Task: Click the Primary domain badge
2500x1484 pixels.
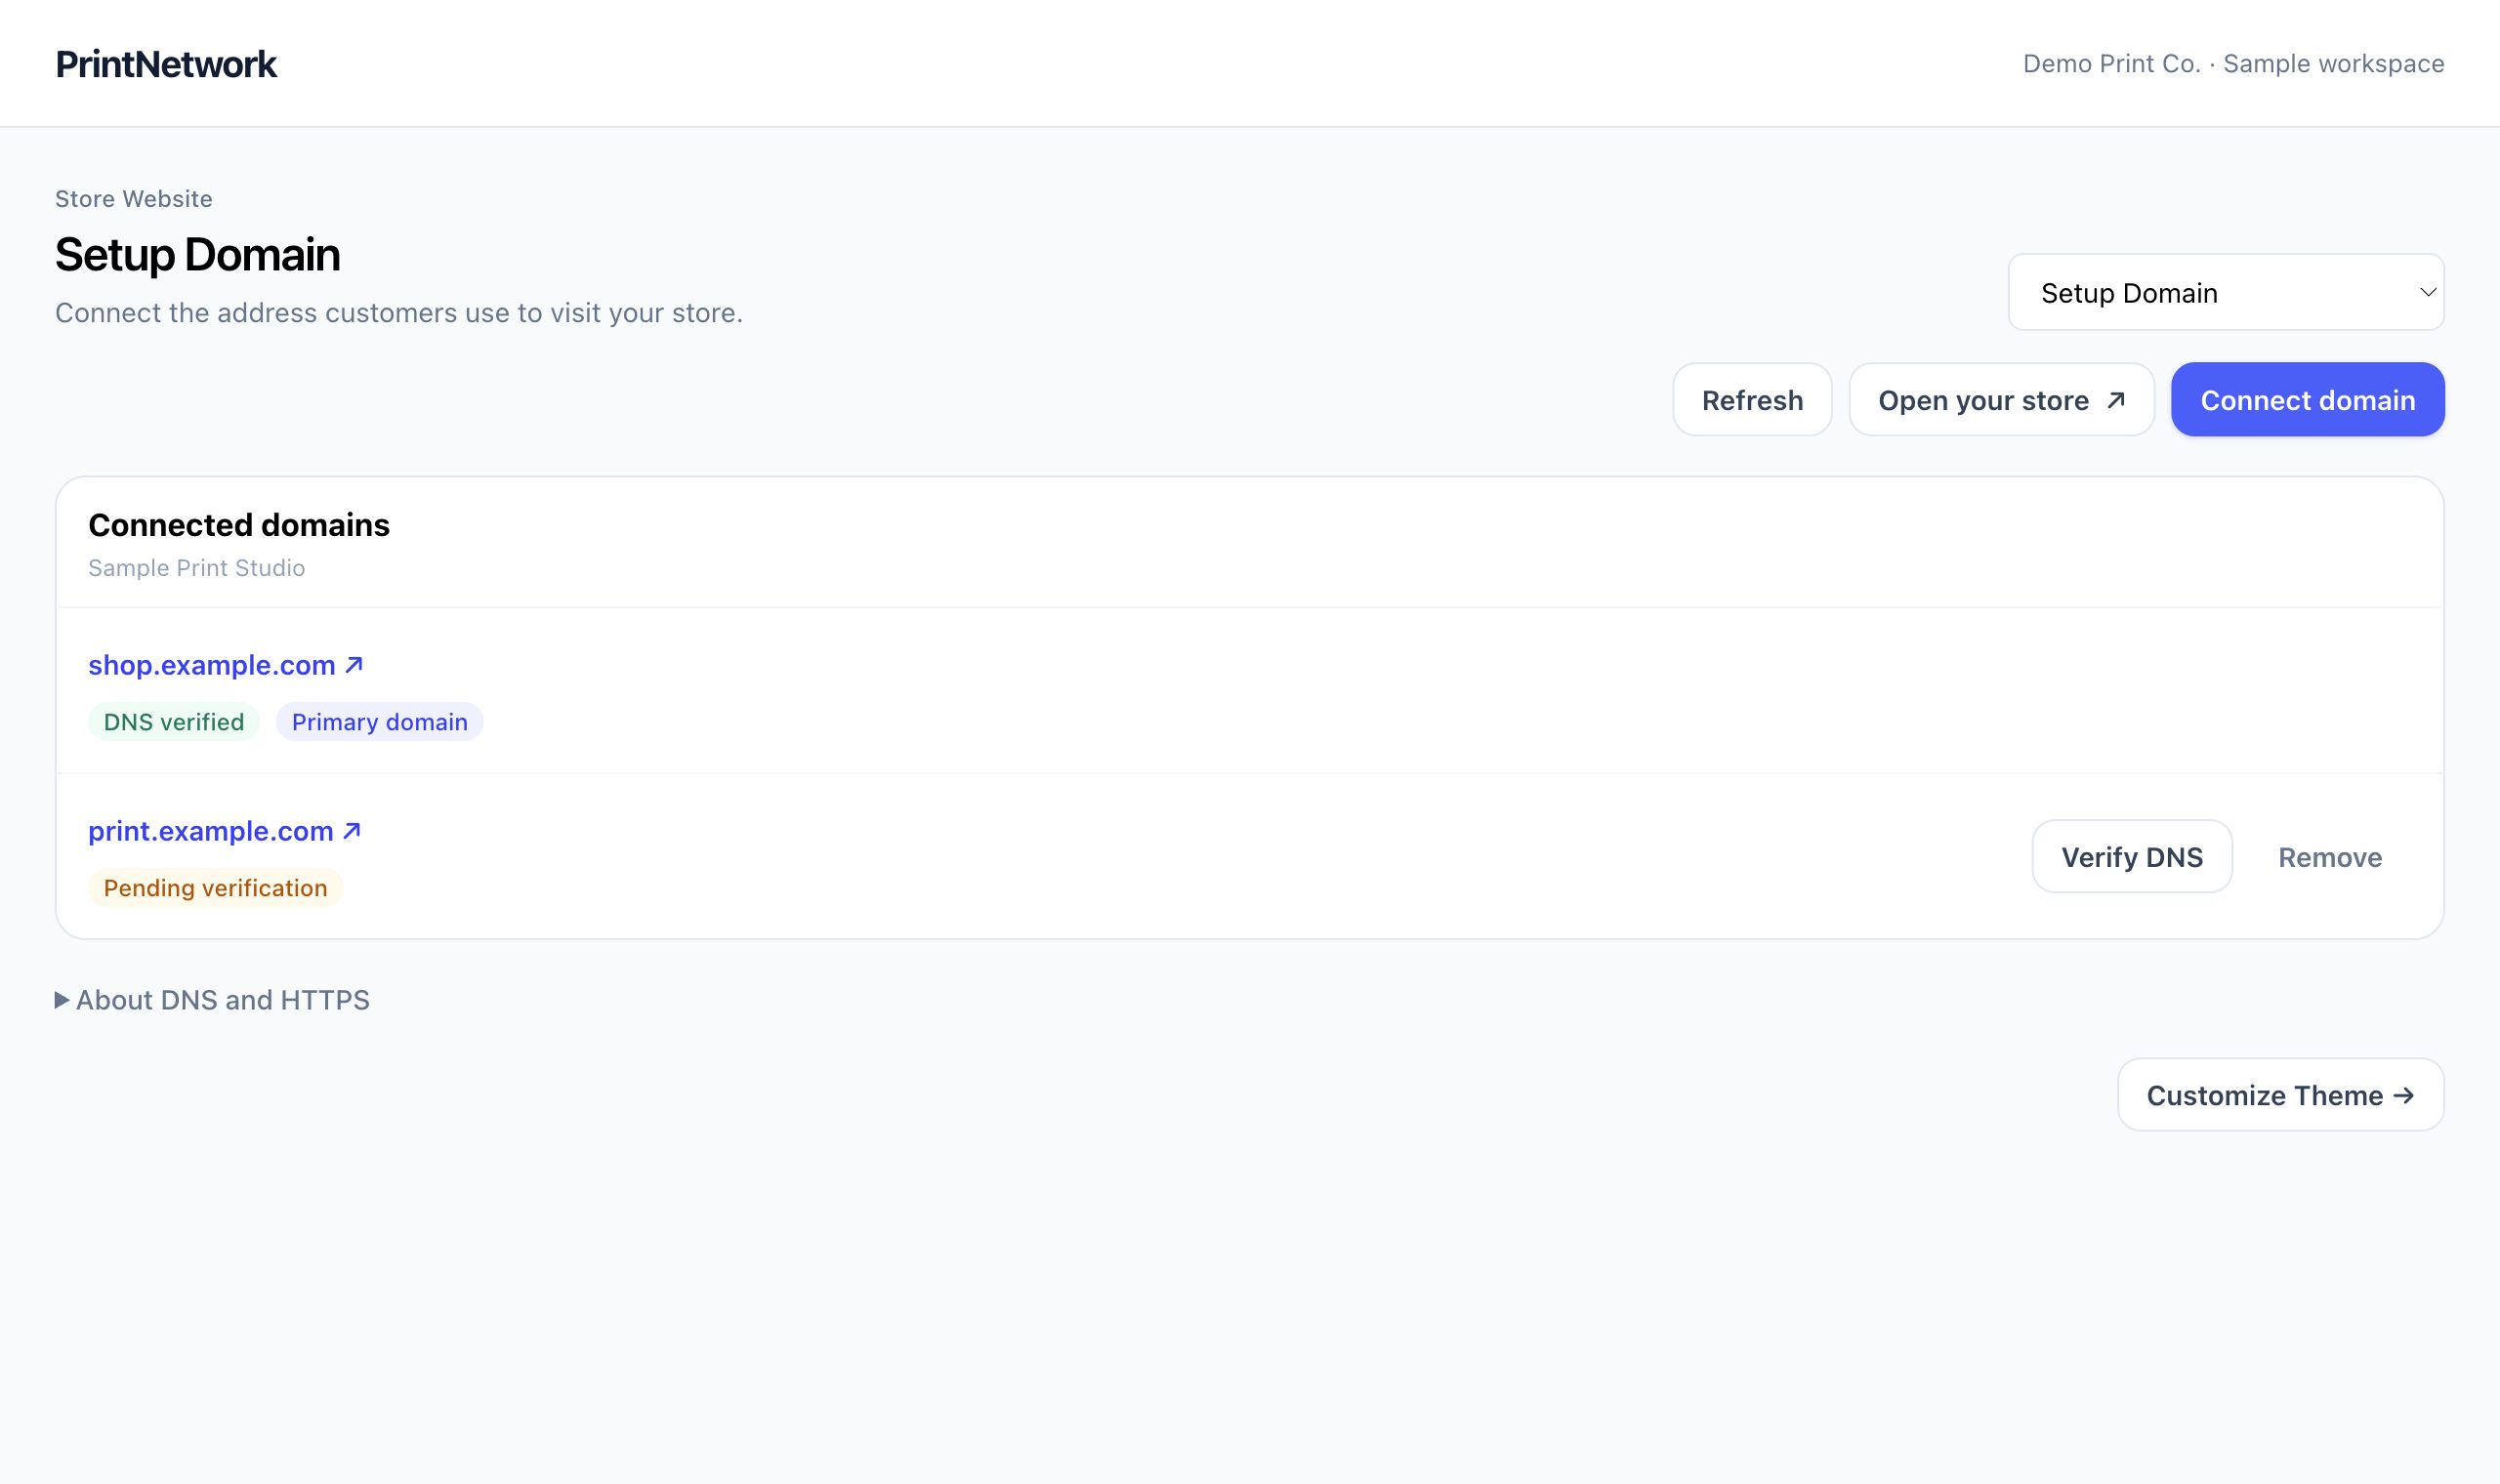Action: coord(380,722)
